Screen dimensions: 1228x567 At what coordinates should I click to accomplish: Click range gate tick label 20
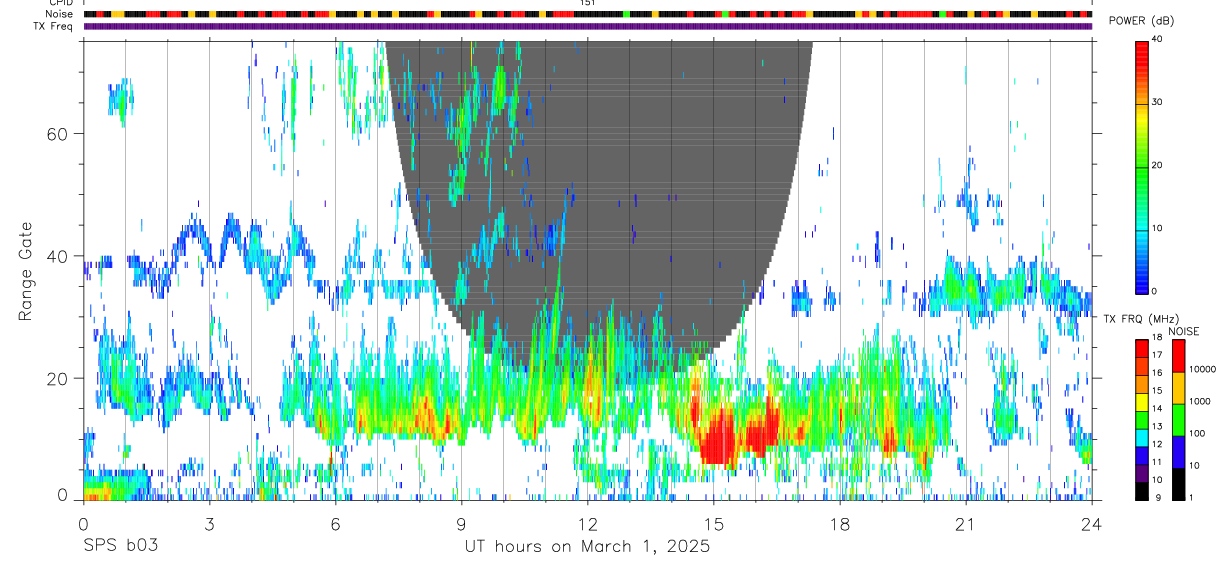click(58, 378)
